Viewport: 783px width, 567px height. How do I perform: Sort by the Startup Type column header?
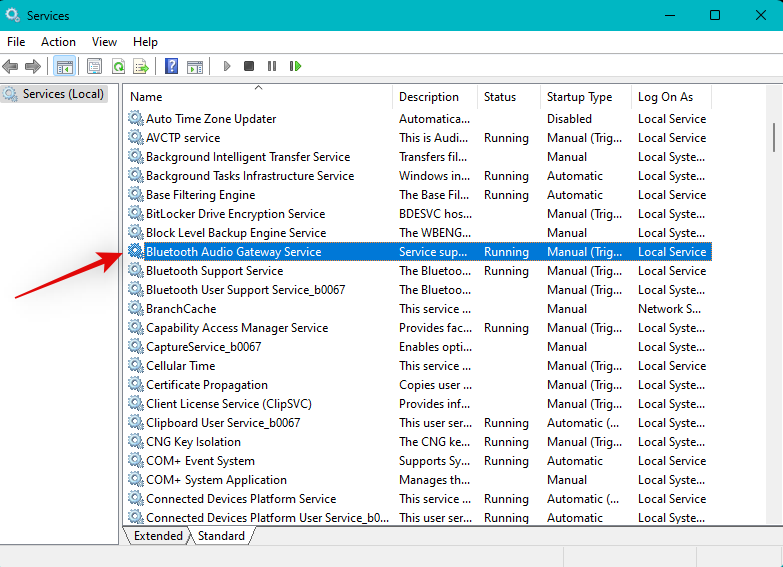586,97
